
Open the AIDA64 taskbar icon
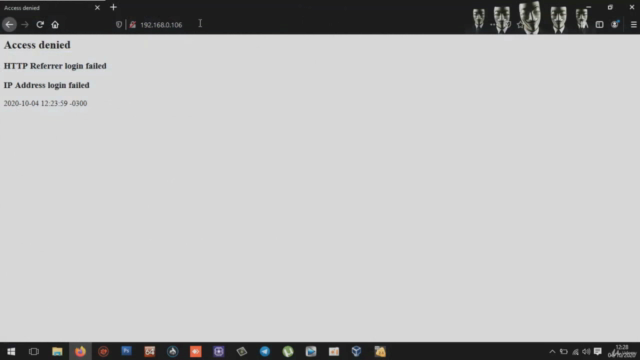(x=150, y=351)
